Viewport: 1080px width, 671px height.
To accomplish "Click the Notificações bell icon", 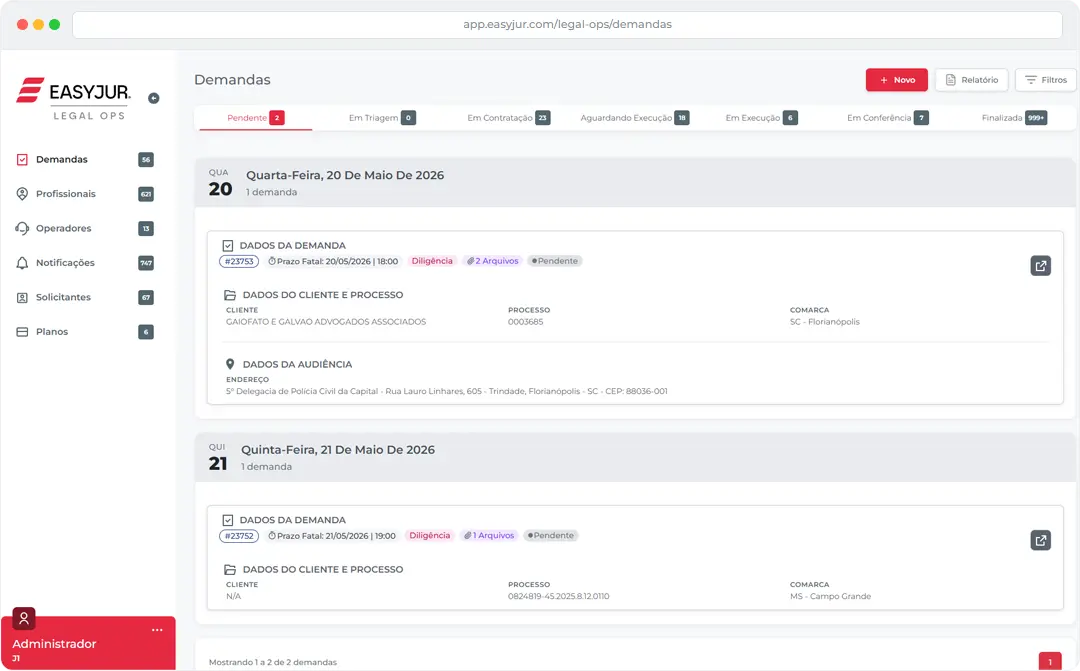I will click(x=22, y=262).
